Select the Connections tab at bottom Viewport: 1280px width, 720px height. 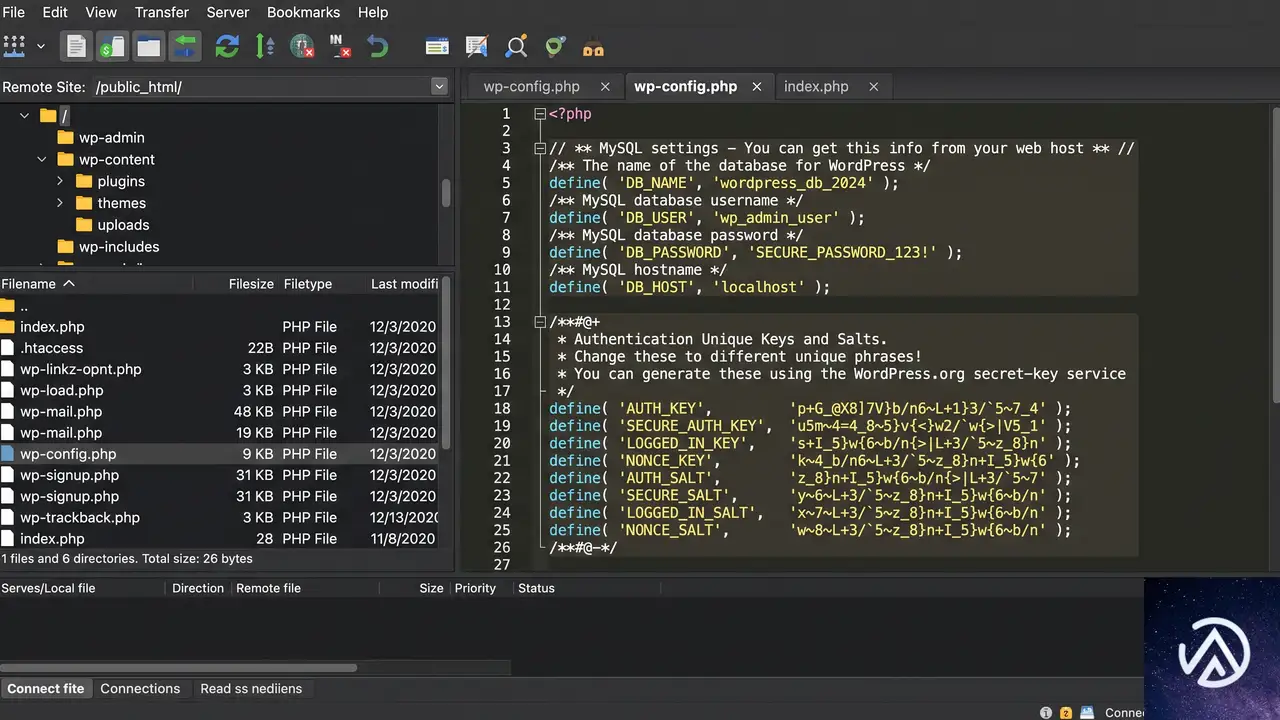[x=140, y=688]
